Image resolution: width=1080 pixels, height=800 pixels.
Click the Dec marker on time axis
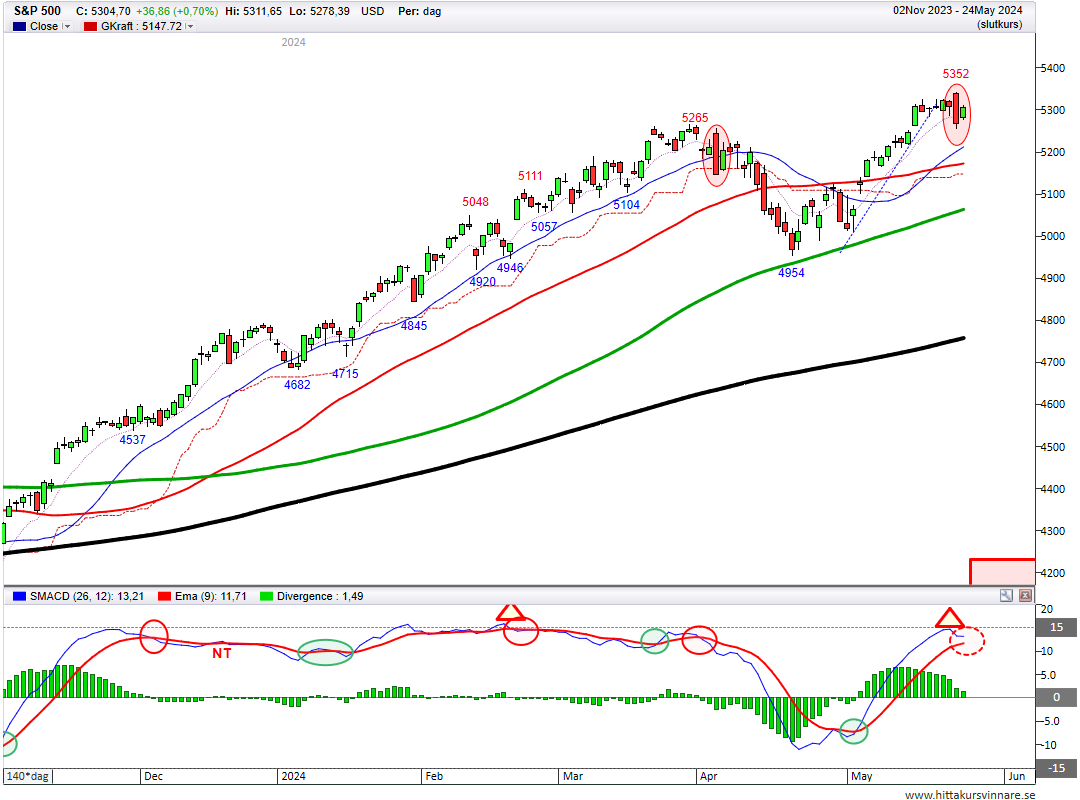tap(153, 776)
